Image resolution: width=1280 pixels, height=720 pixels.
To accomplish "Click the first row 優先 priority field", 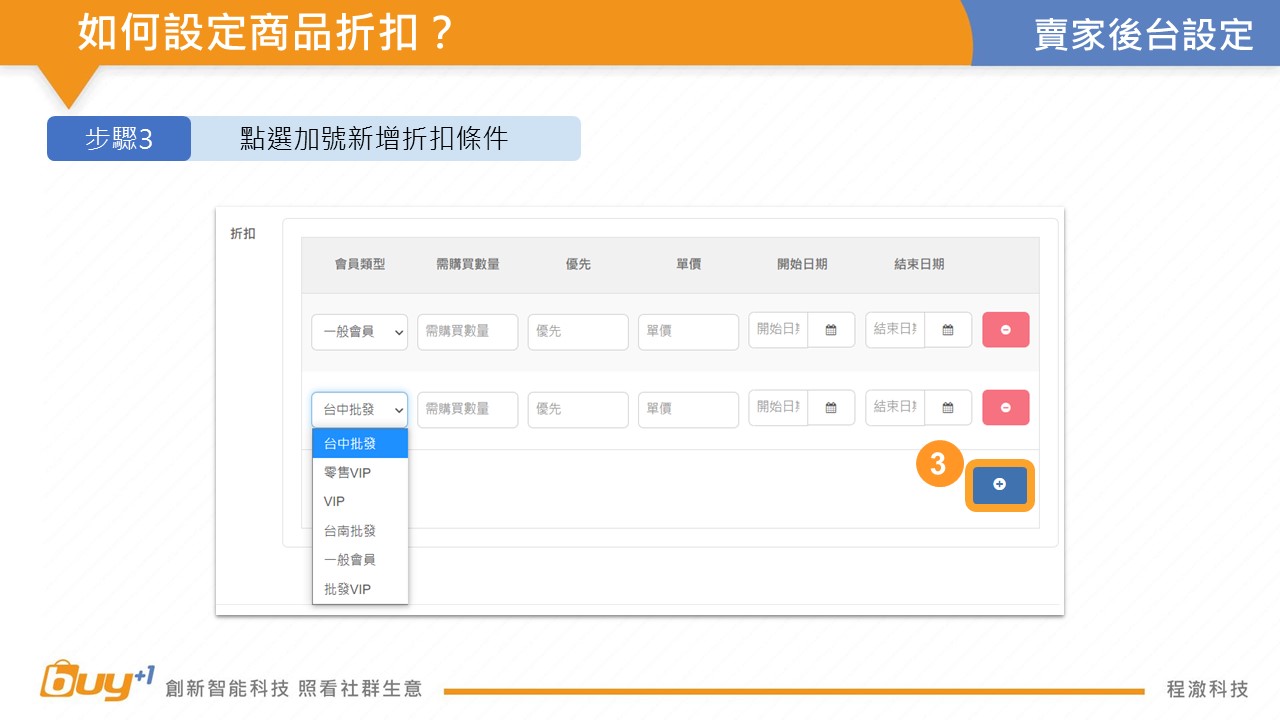I will 578,332.
